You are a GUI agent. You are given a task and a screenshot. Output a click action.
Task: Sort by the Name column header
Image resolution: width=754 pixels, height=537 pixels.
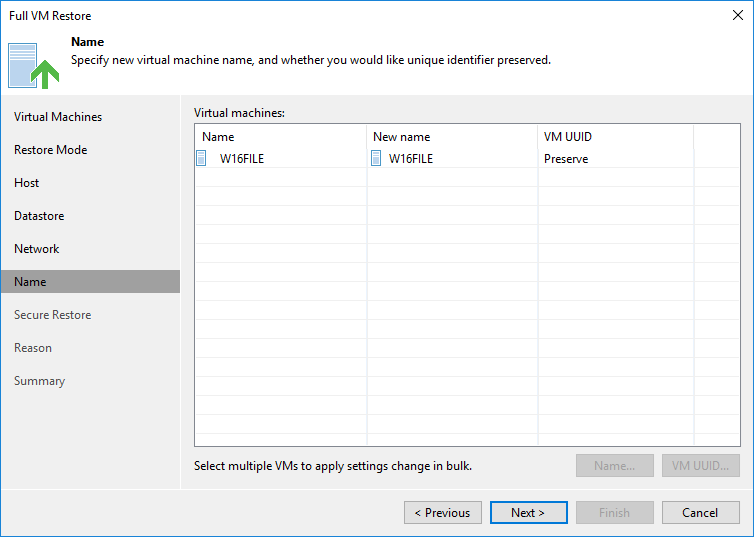(x=281, y=137)
